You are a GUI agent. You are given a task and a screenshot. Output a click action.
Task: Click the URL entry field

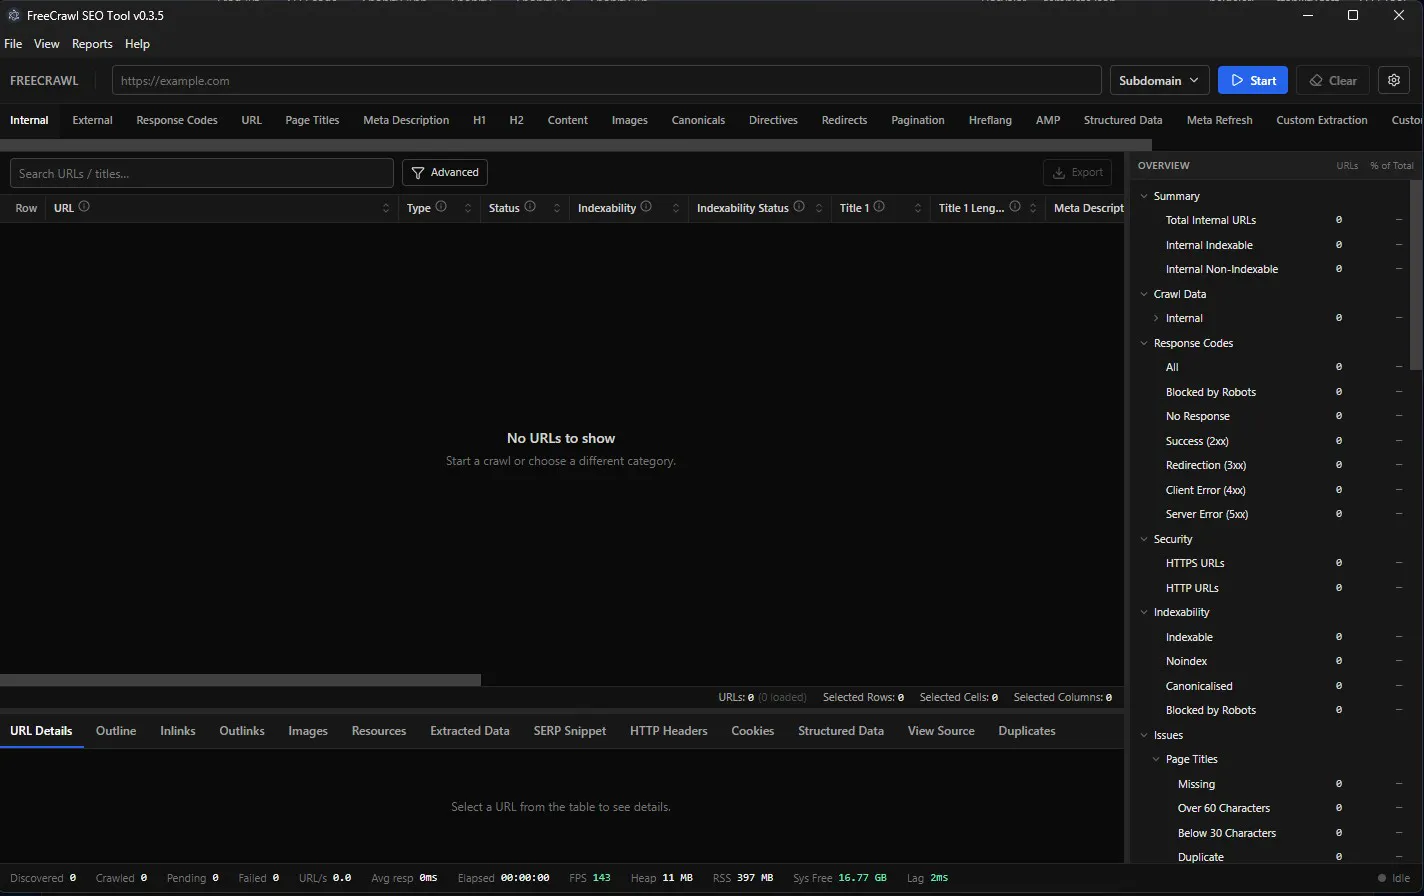click(607, 80)
